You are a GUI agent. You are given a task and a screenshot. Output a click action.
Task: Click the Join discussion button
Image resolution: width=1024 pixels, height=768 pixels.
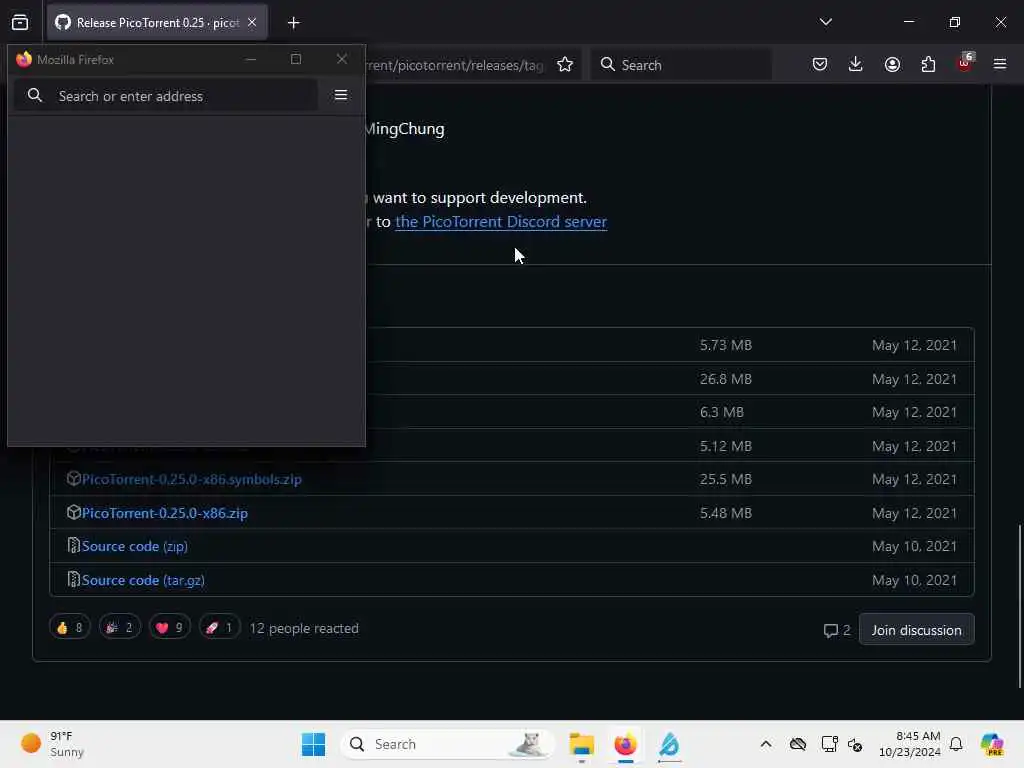click(x=916, y=630)
